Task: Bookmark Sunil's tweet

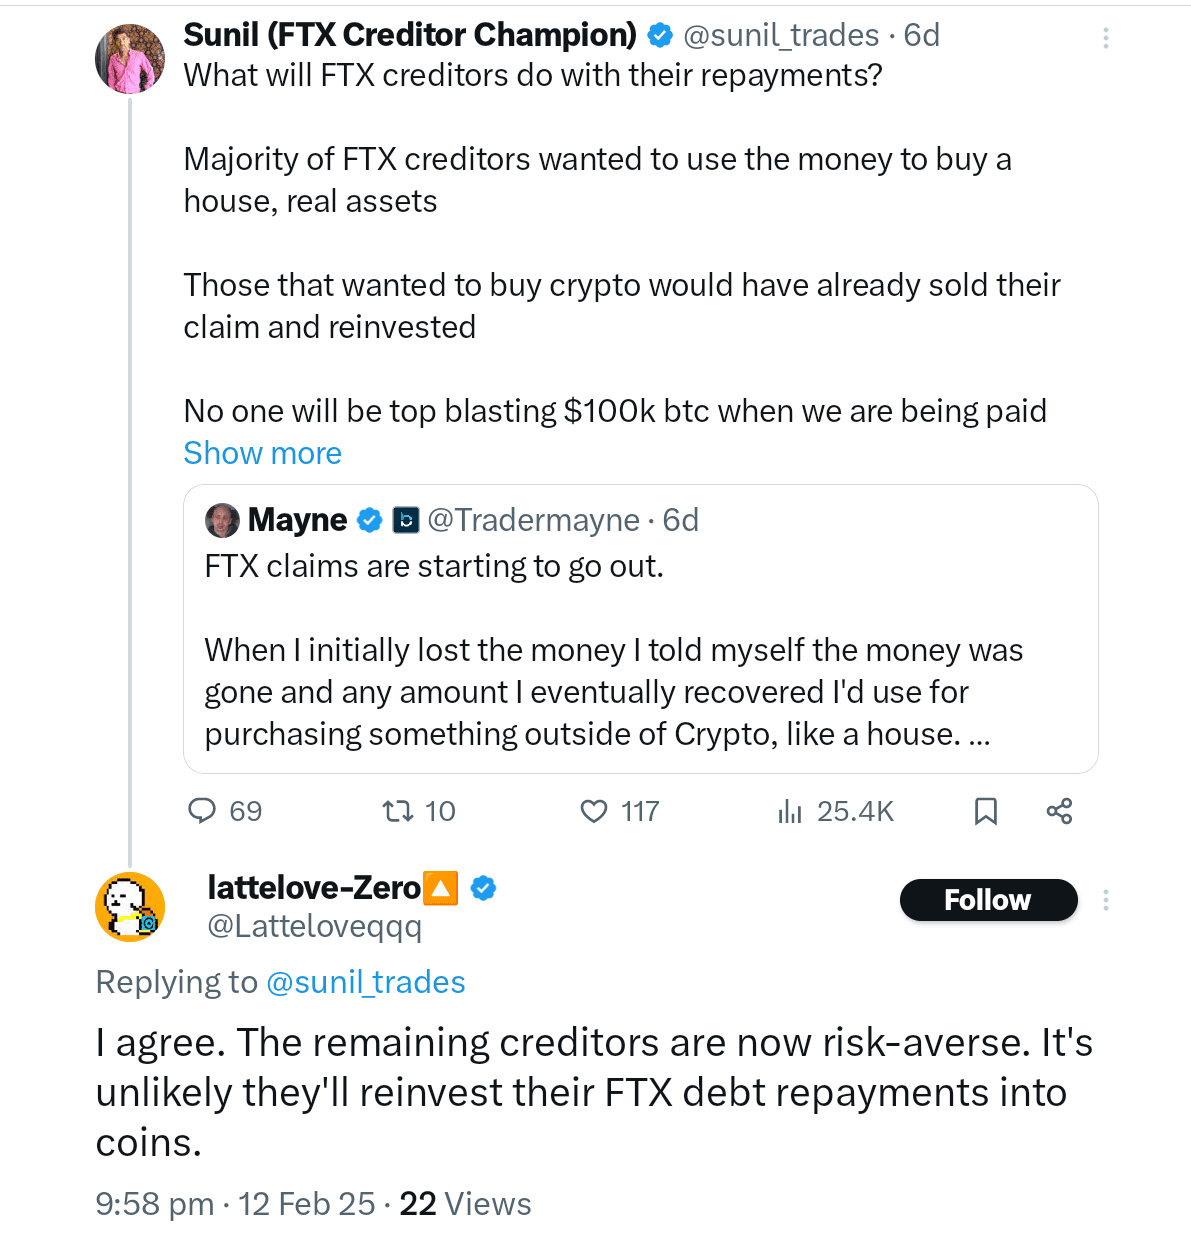Action: 986,812
